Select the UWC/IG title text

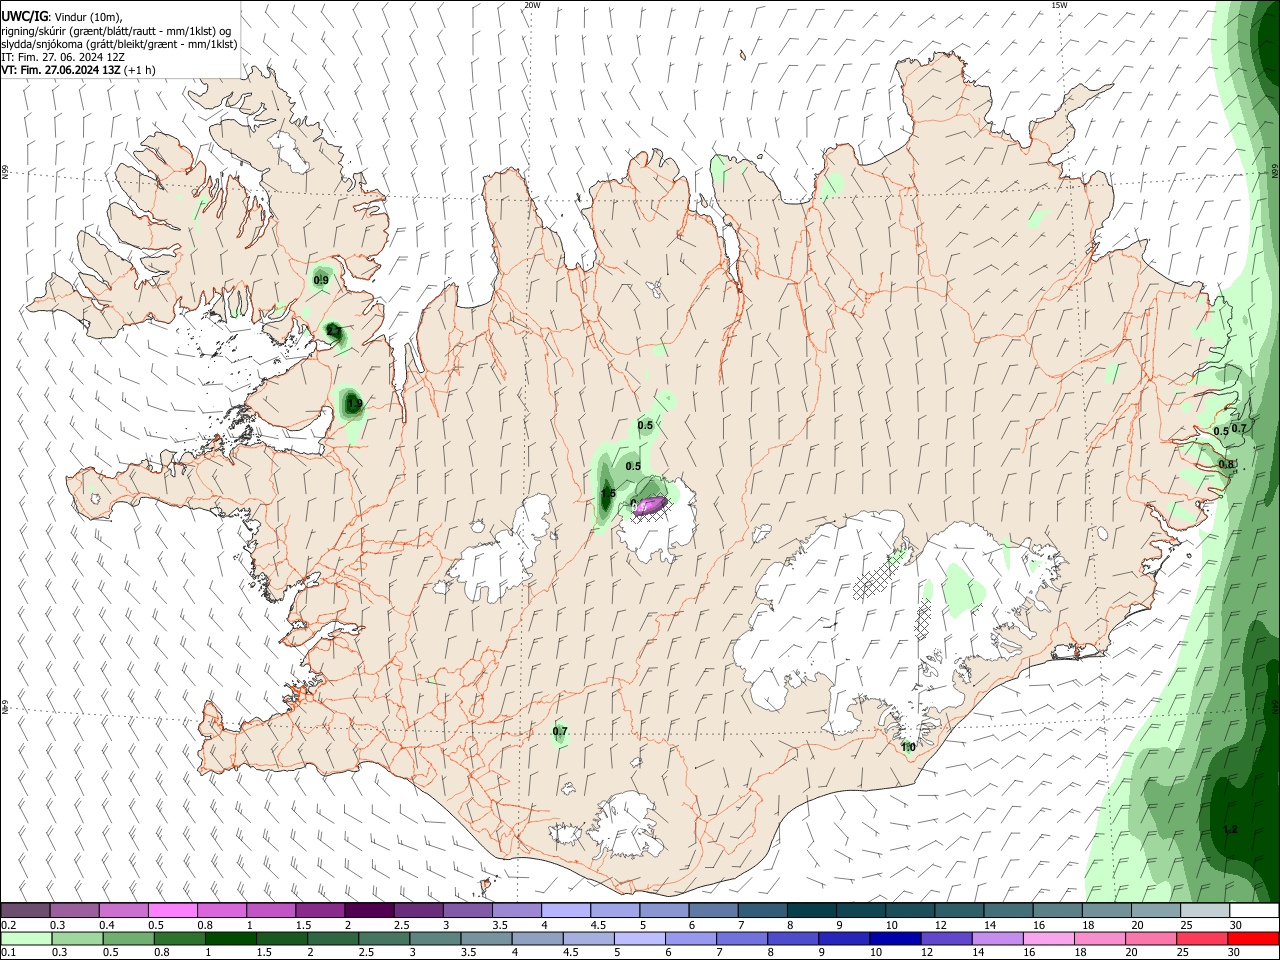(24, 17)
